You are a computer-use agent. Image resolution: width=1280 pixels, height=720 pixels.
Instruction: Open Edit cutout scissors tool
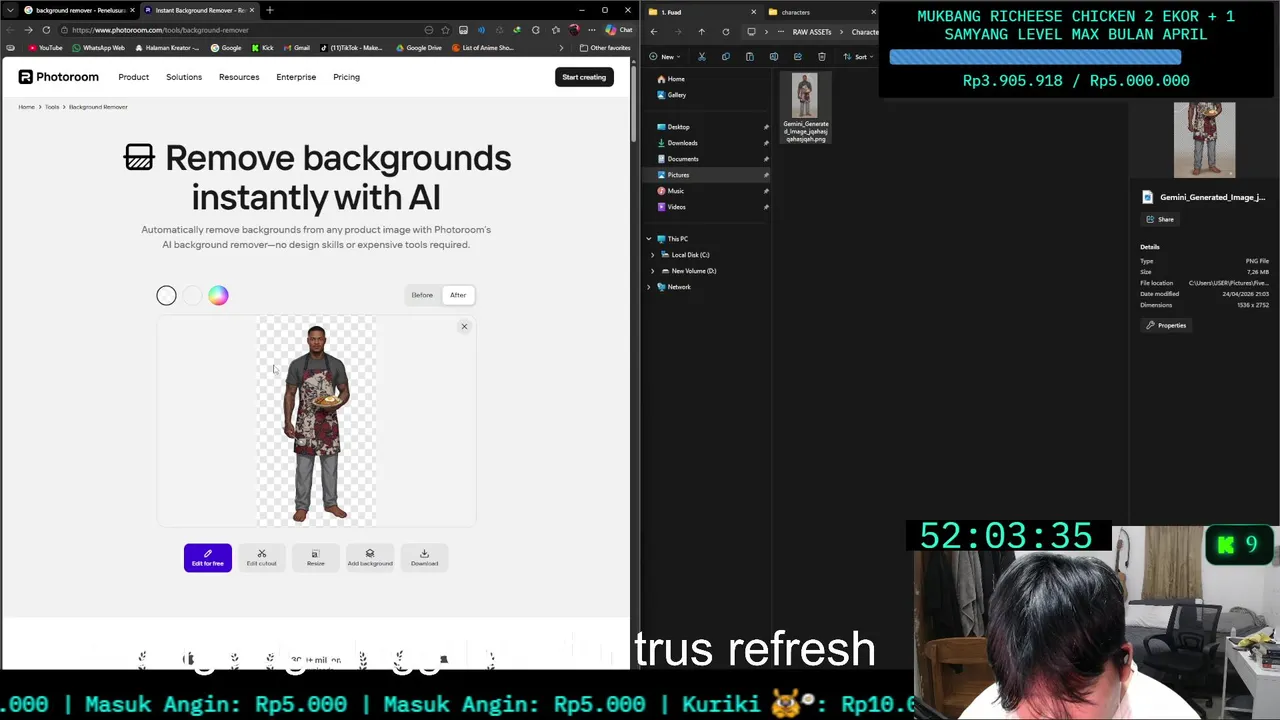tap(262, 557)
